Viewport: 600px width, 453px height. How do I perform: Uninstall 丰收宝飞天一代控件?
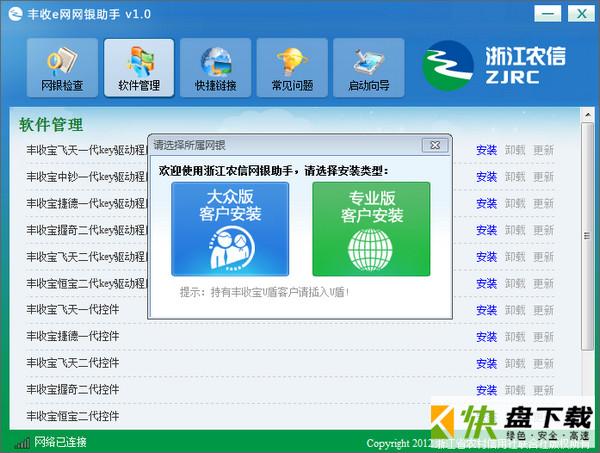[515, 310]
